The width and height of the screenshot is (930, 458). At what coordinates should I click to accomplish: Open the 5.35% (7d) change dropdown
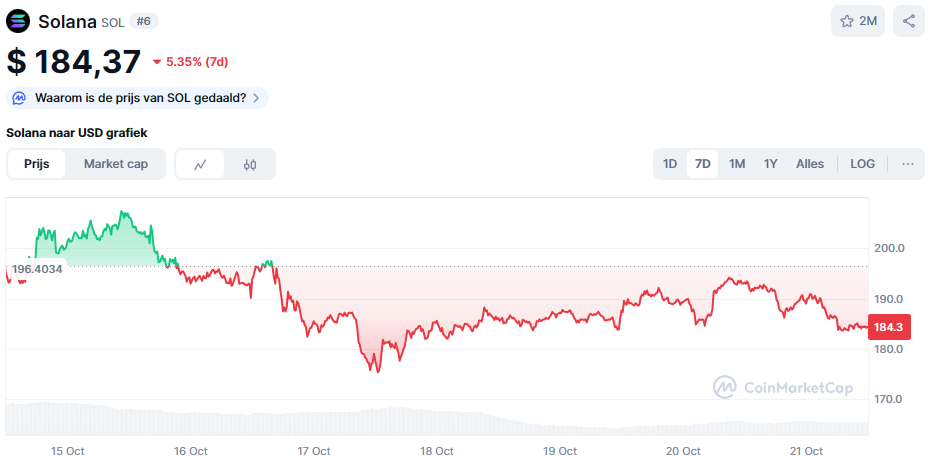190,62
